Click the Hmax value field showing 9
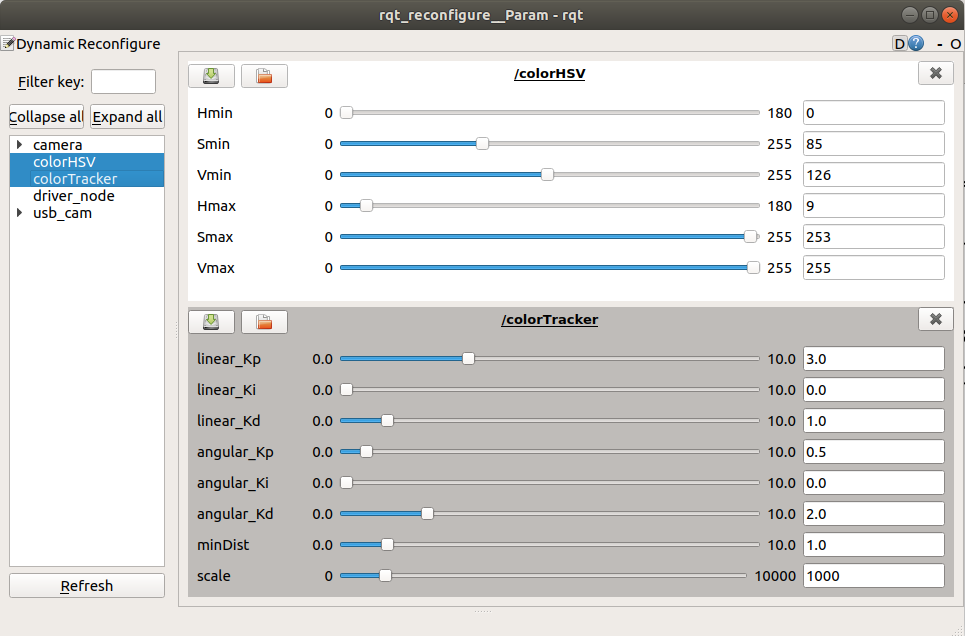 [873, 206]
